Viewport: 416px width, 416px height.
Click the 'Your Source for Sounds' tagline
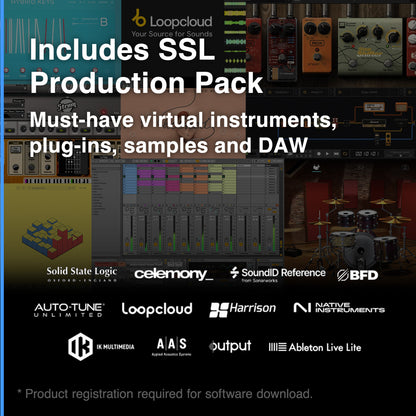[172, 34]
